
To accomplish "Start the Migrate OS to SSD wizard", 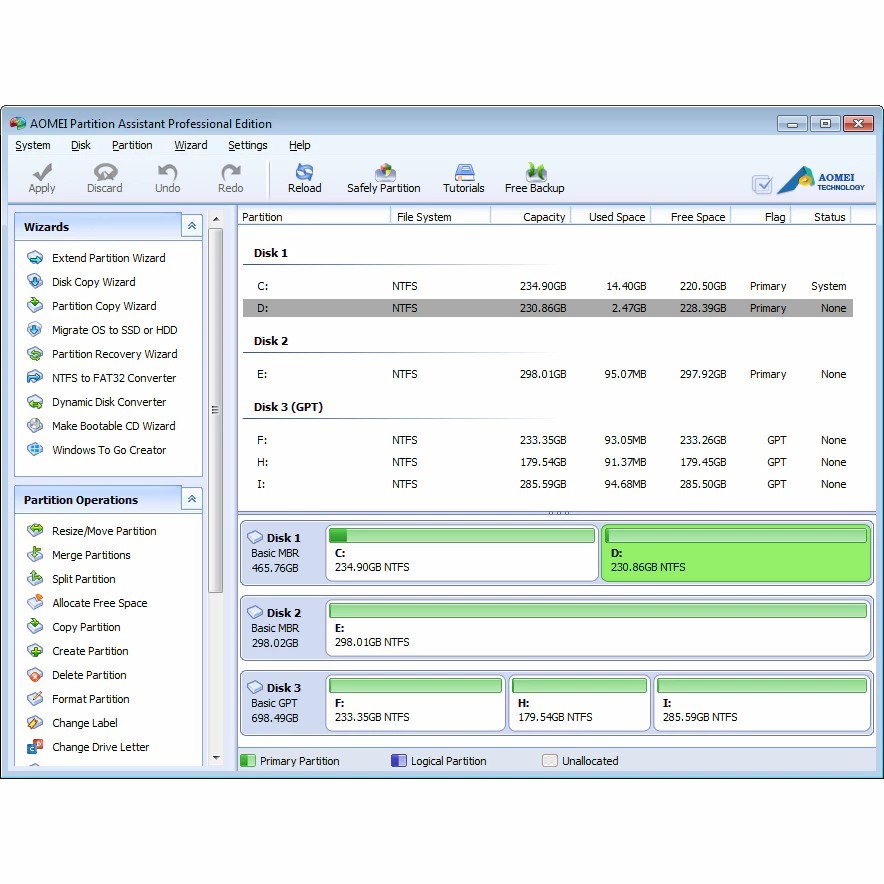I will (x=114, y=330).
